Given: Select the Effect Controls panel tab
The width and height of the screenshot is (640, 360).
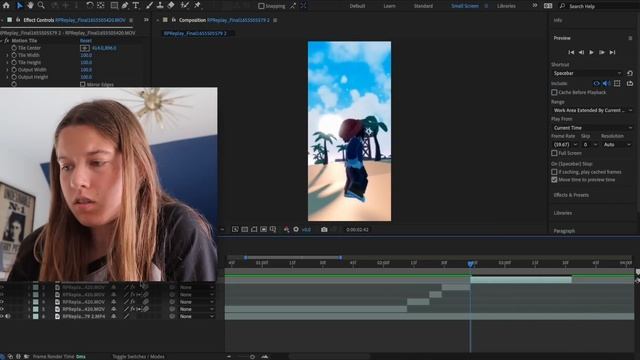Looking at the screenshot, I should coord(74,20).
